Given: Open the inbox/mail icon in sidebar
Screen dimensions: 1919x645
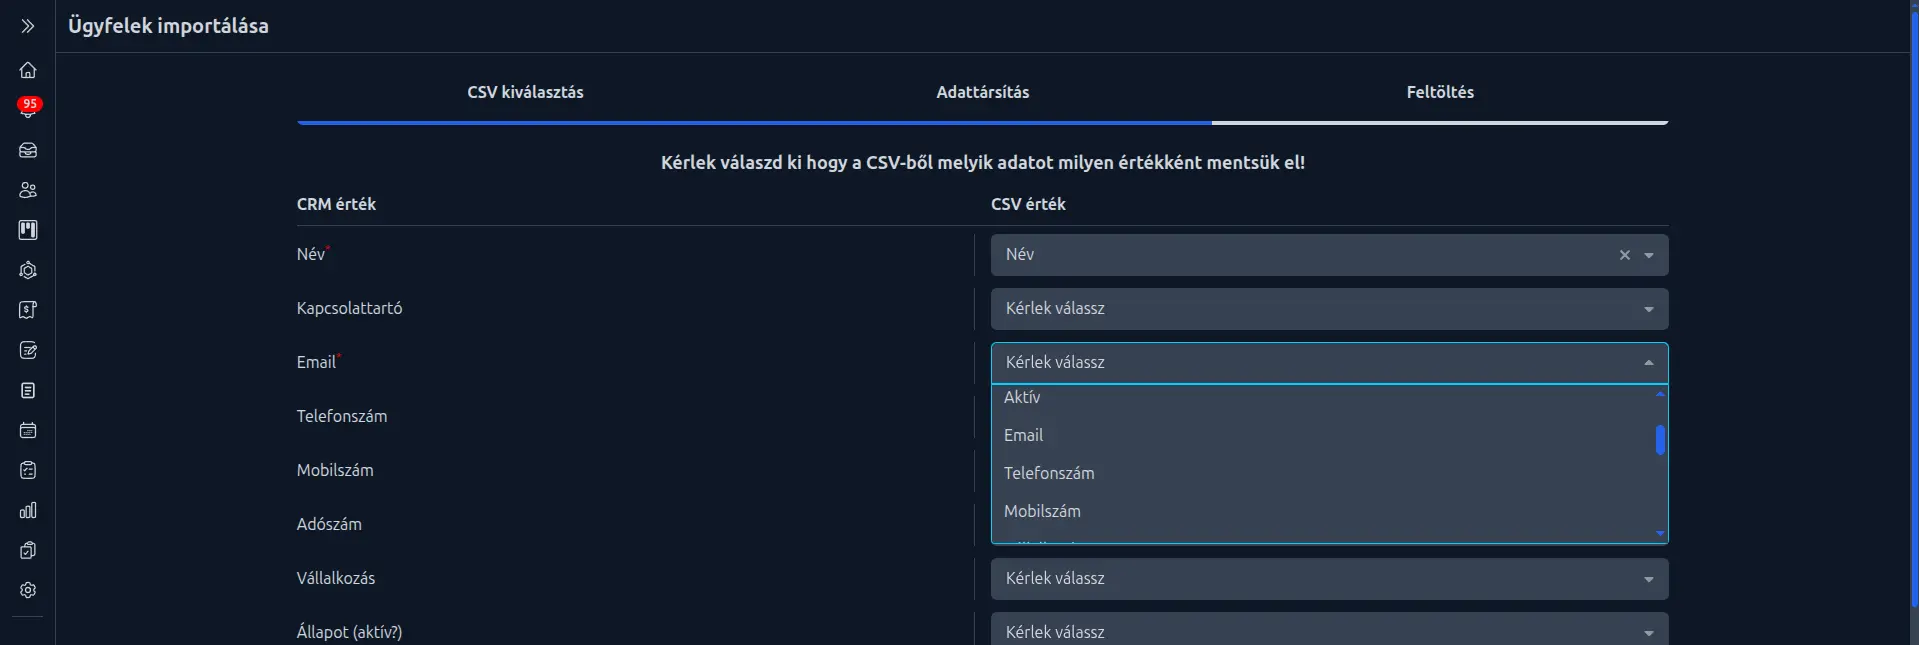Looking at the screenshot, I should click(x=27, y=150).
